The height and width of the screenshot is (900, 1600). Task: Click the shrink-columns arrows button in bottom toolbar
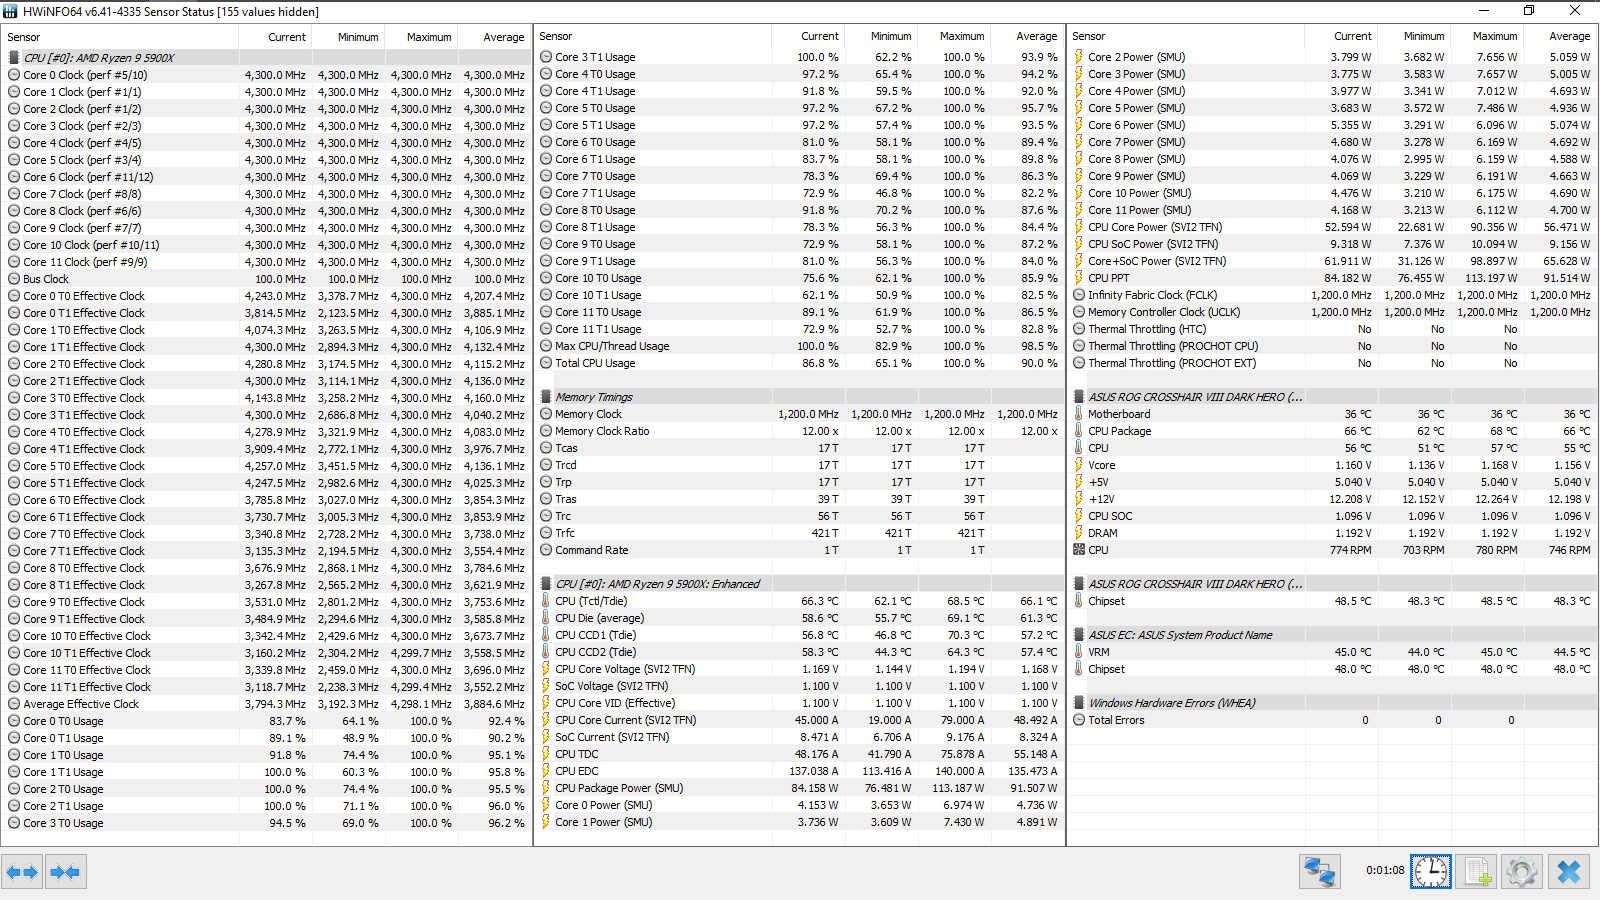(65, 872)
